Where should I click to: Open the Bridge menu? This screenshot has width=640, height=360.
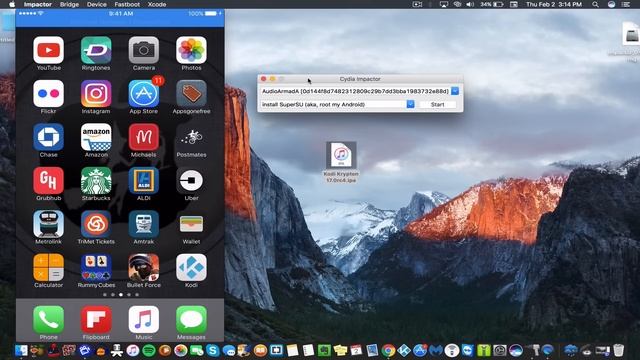click(69, 4)
